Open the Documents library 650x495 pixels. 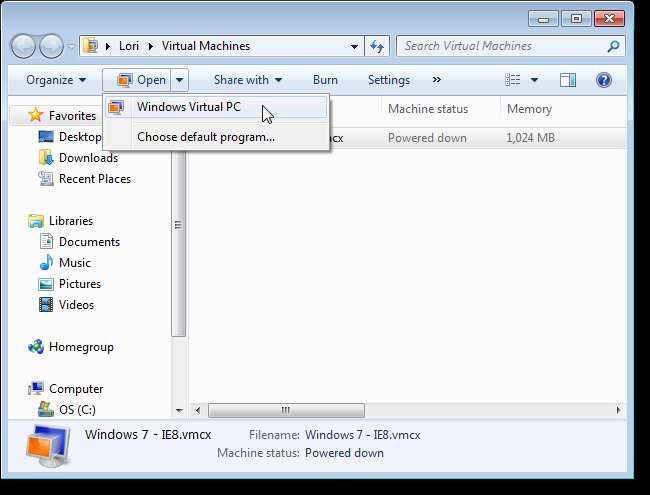click(x=90, y=242)
